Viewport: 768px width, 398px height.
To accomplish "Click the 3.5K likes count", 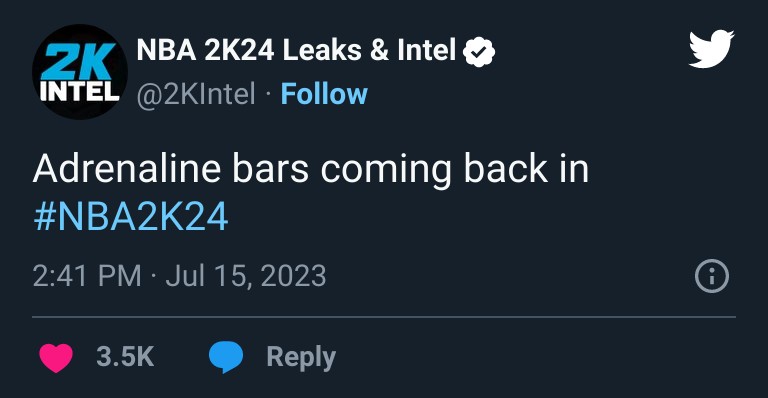I will coord(125,356).
